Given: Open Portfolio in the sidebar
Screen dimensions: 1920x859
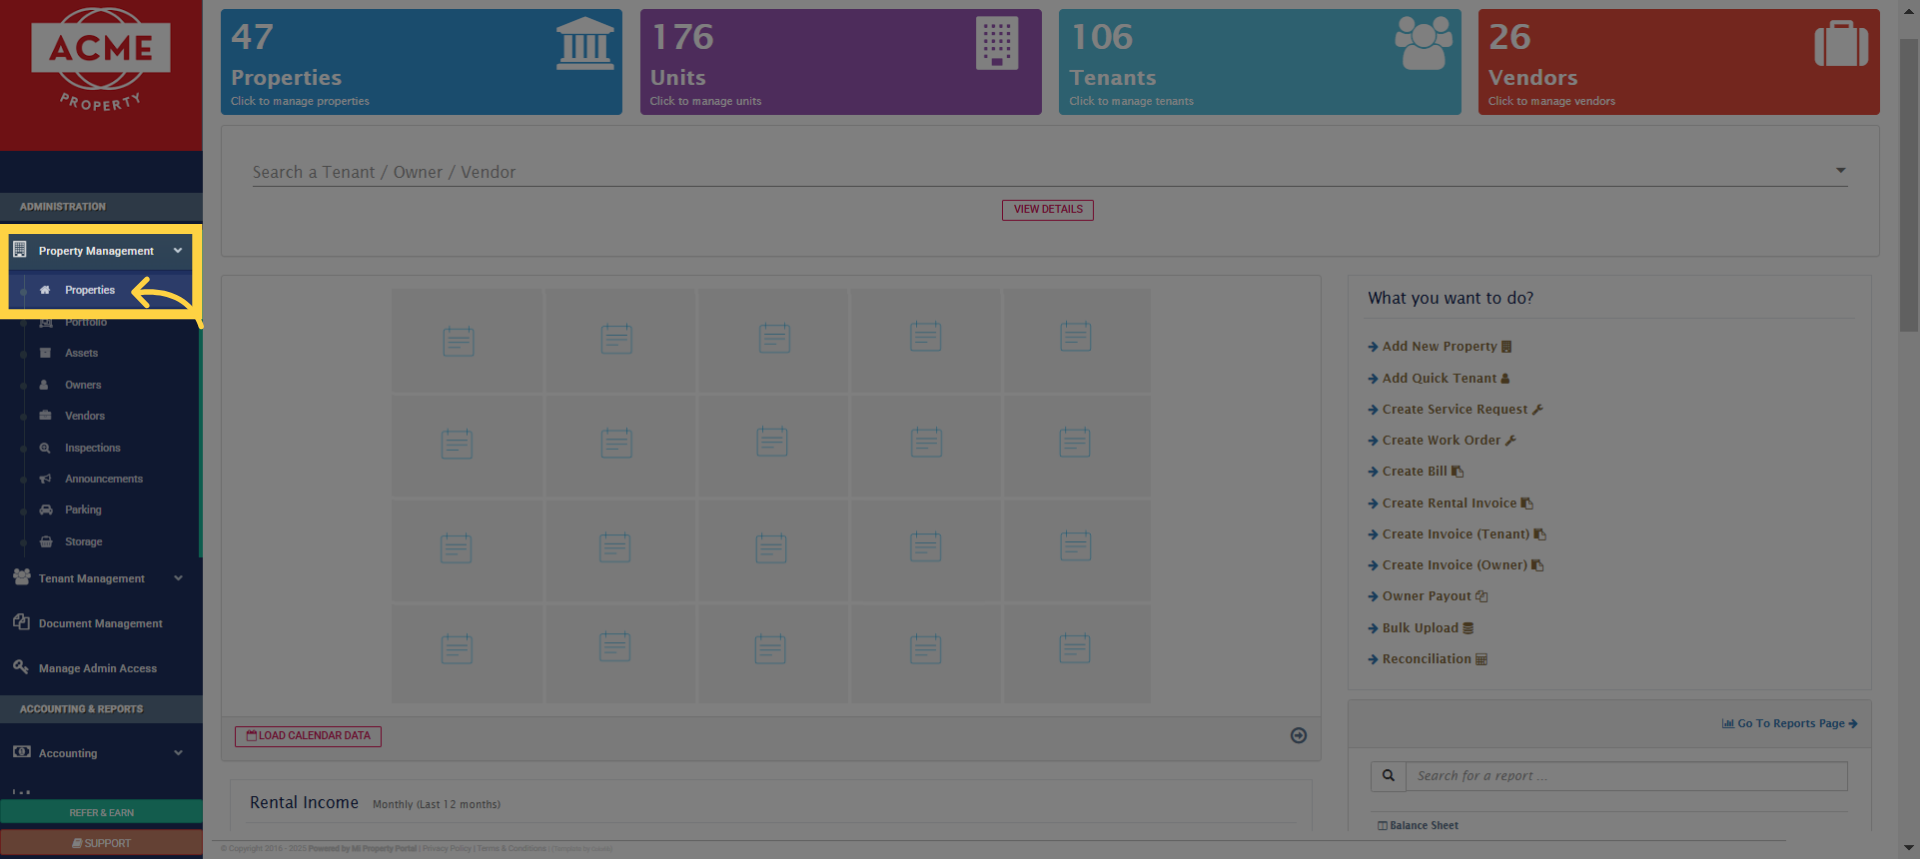Looking at the screenshot, I should click(86, 322).
